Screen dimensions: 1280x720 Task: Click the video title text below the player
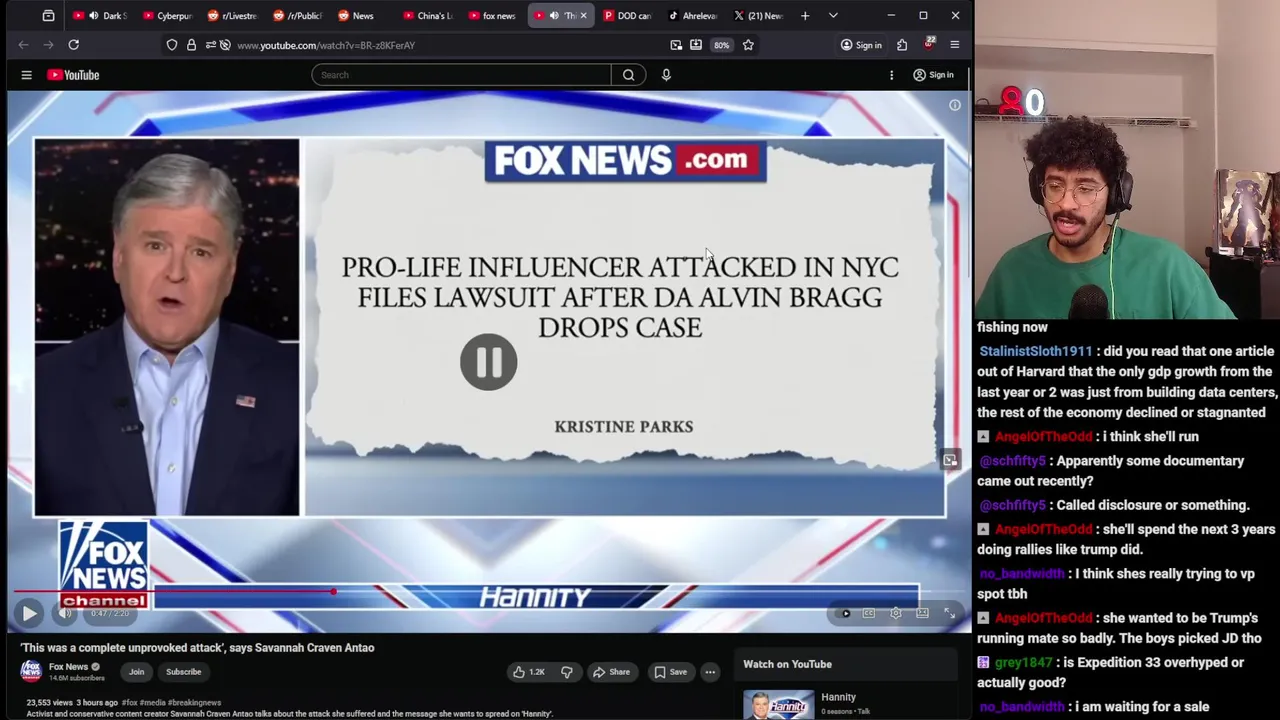pos(197,648)
